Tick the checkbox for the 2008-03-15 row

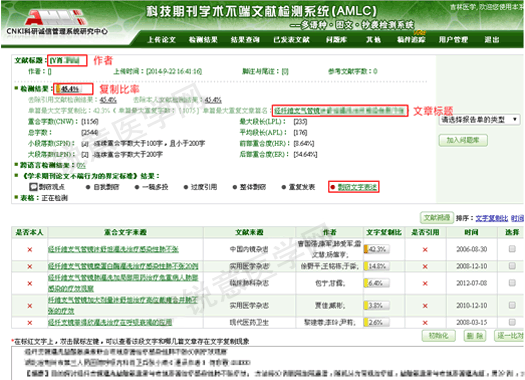tap(512, 322)
